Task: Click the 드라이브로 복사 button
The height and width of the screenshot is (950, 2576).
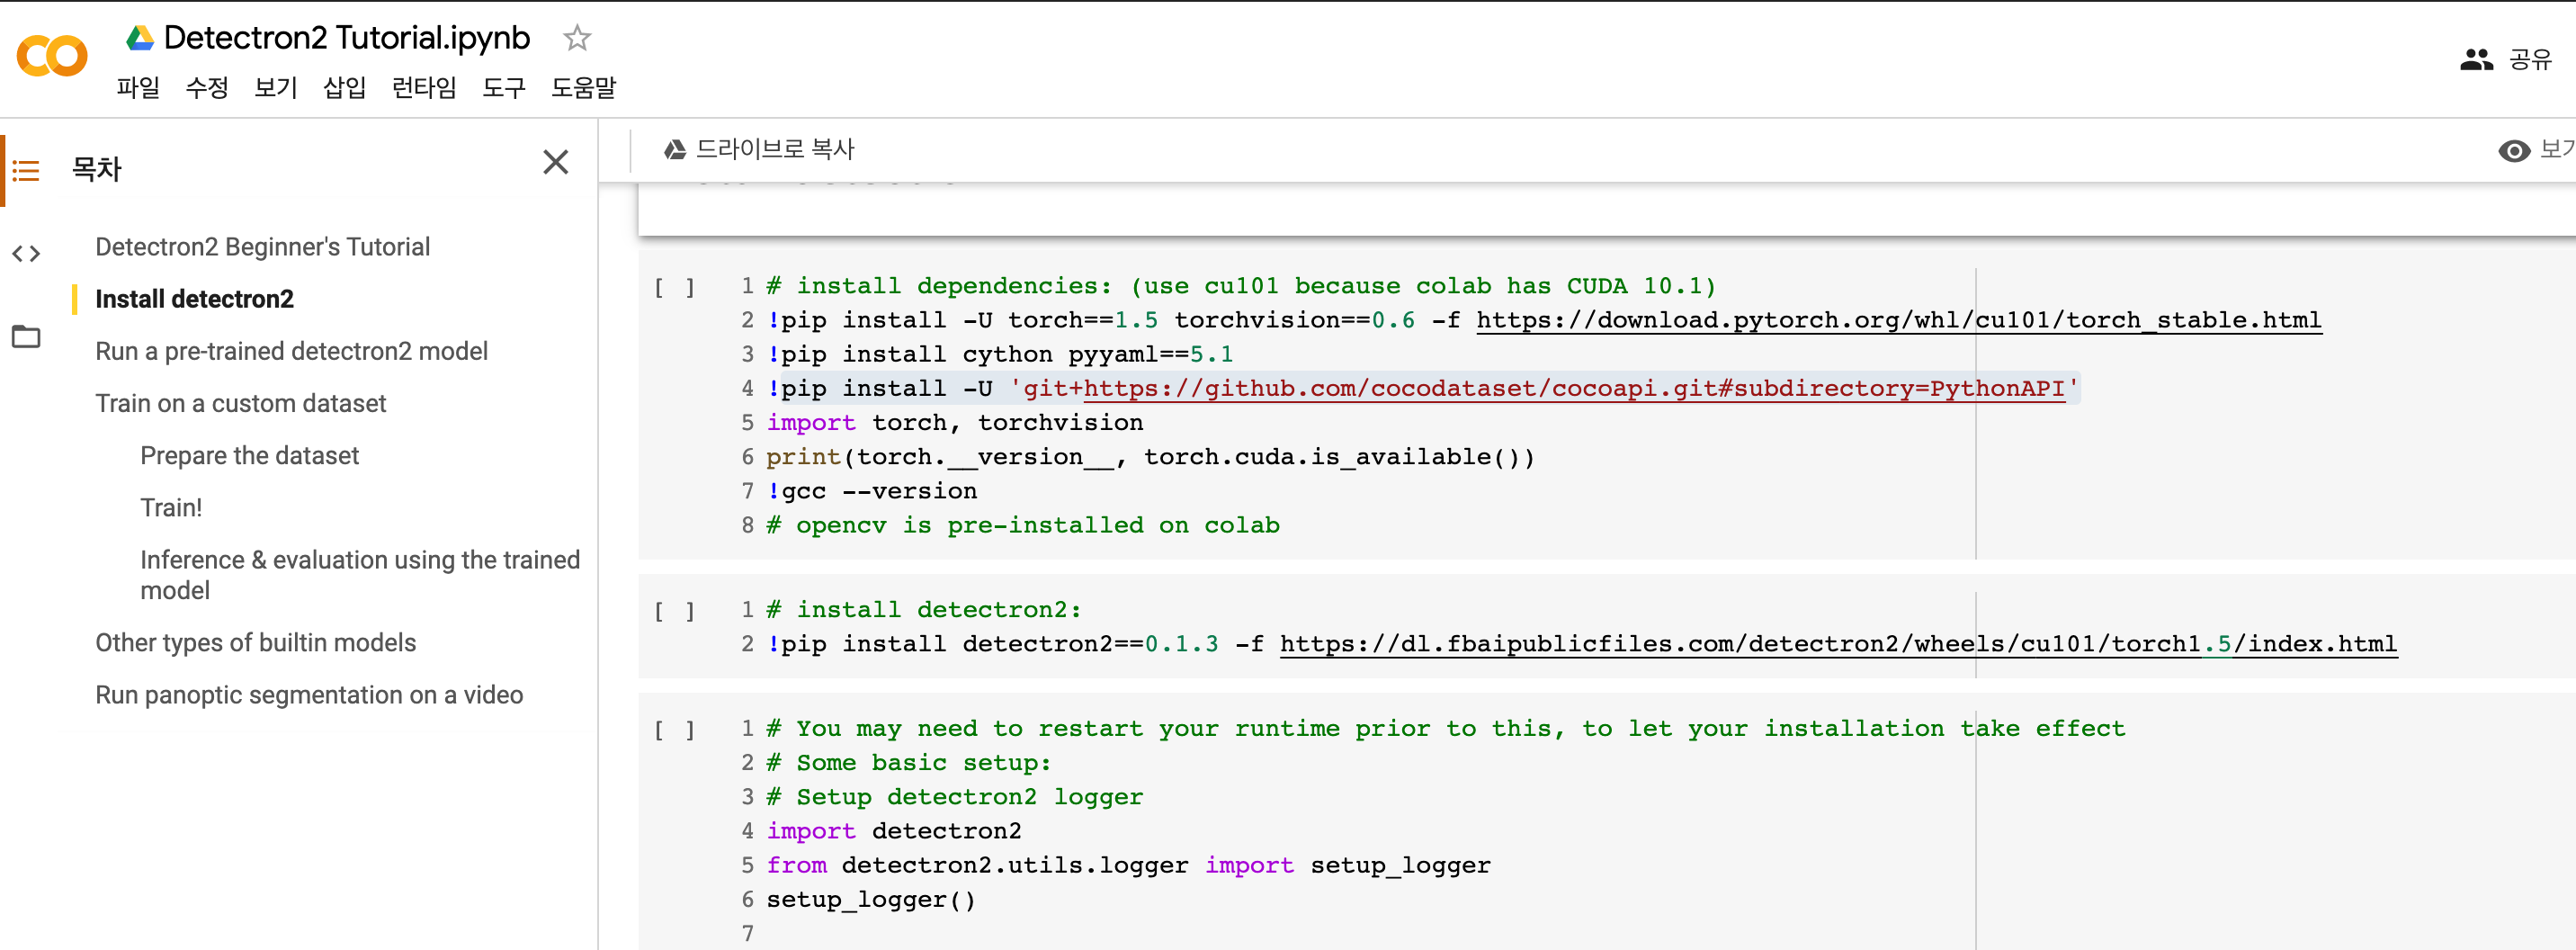Action: click(759, 150)
